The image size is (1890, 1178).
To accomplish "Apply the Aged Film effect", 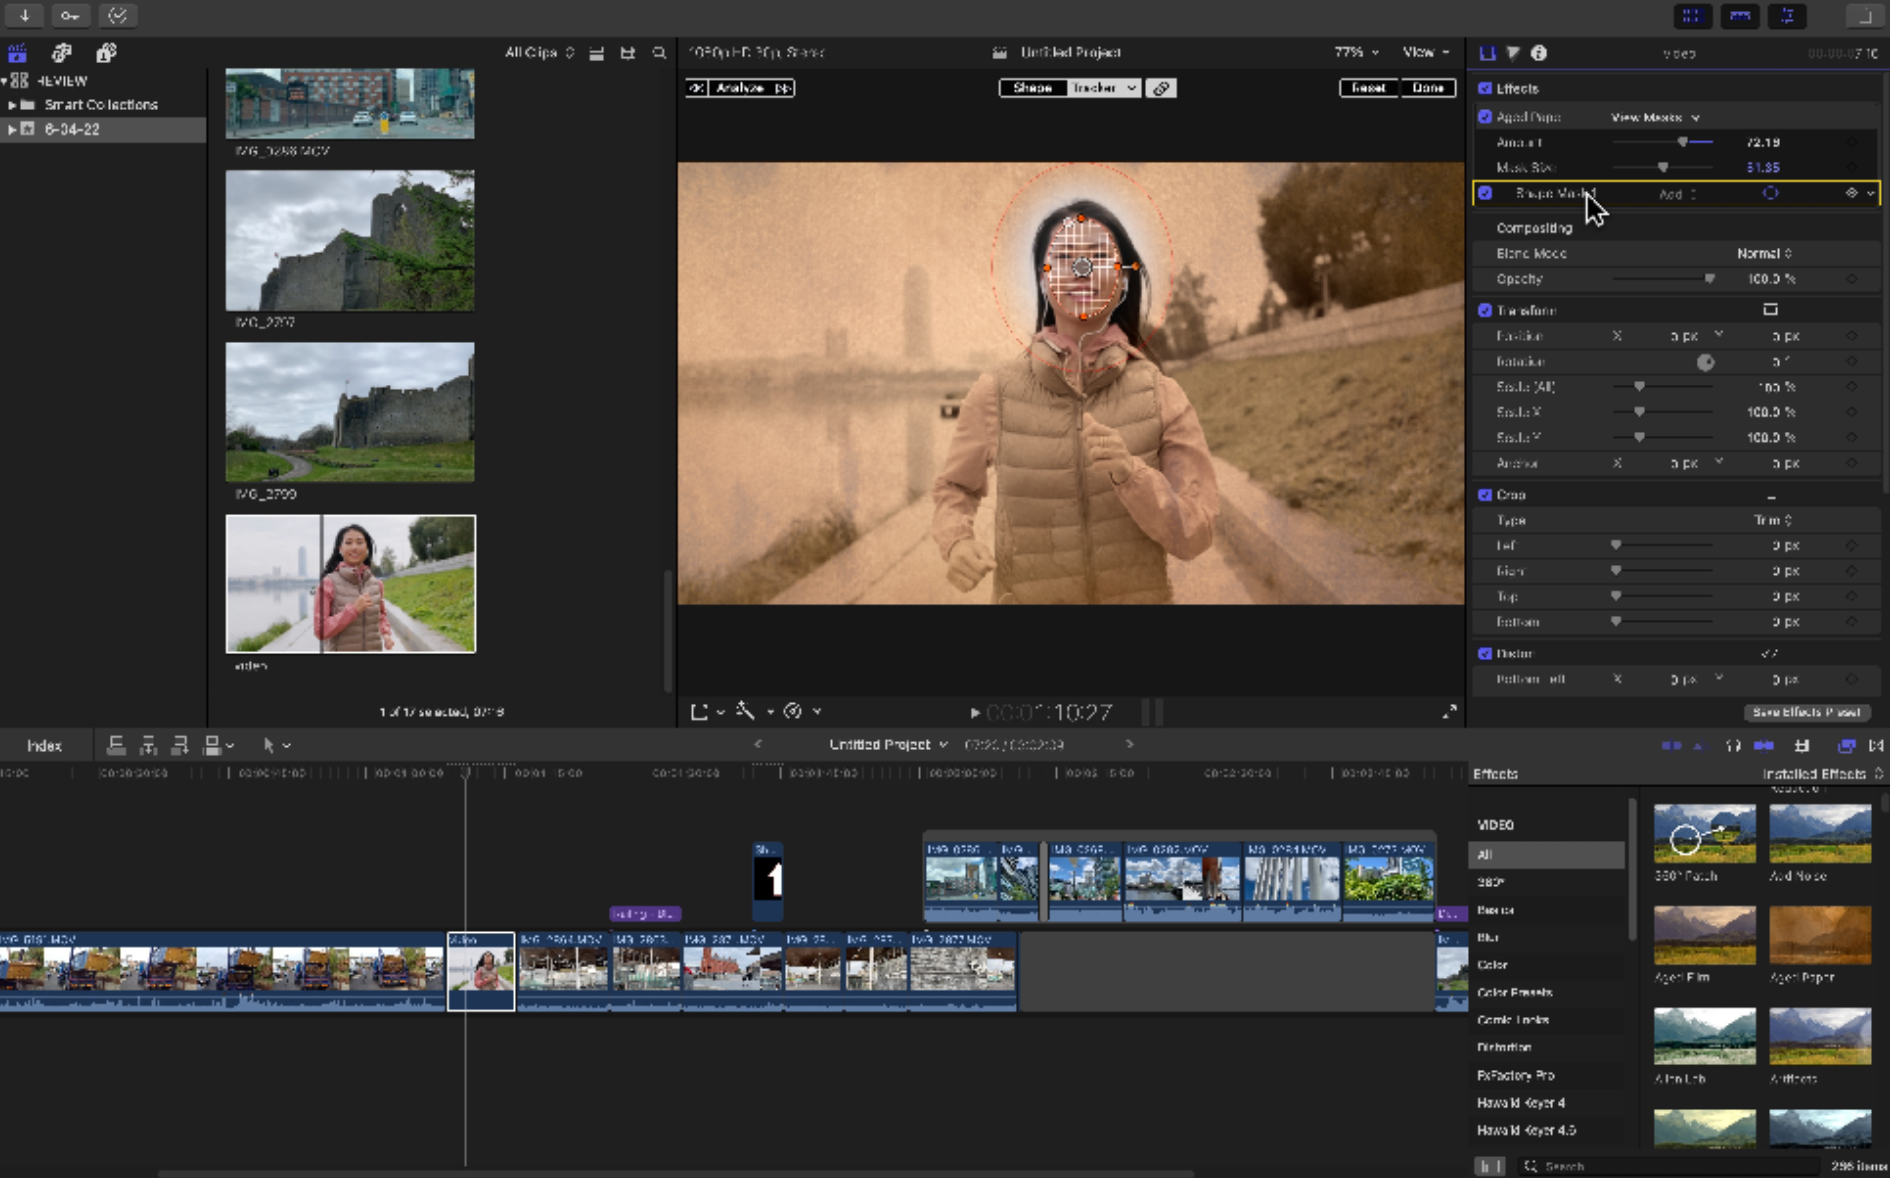I will click(x=1705, y=935).
